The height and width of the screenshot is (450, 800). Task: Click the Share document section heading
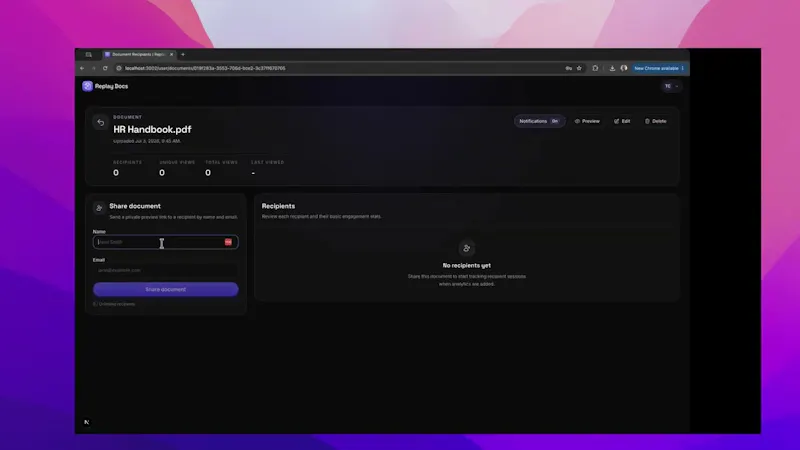tap(135, 206)
